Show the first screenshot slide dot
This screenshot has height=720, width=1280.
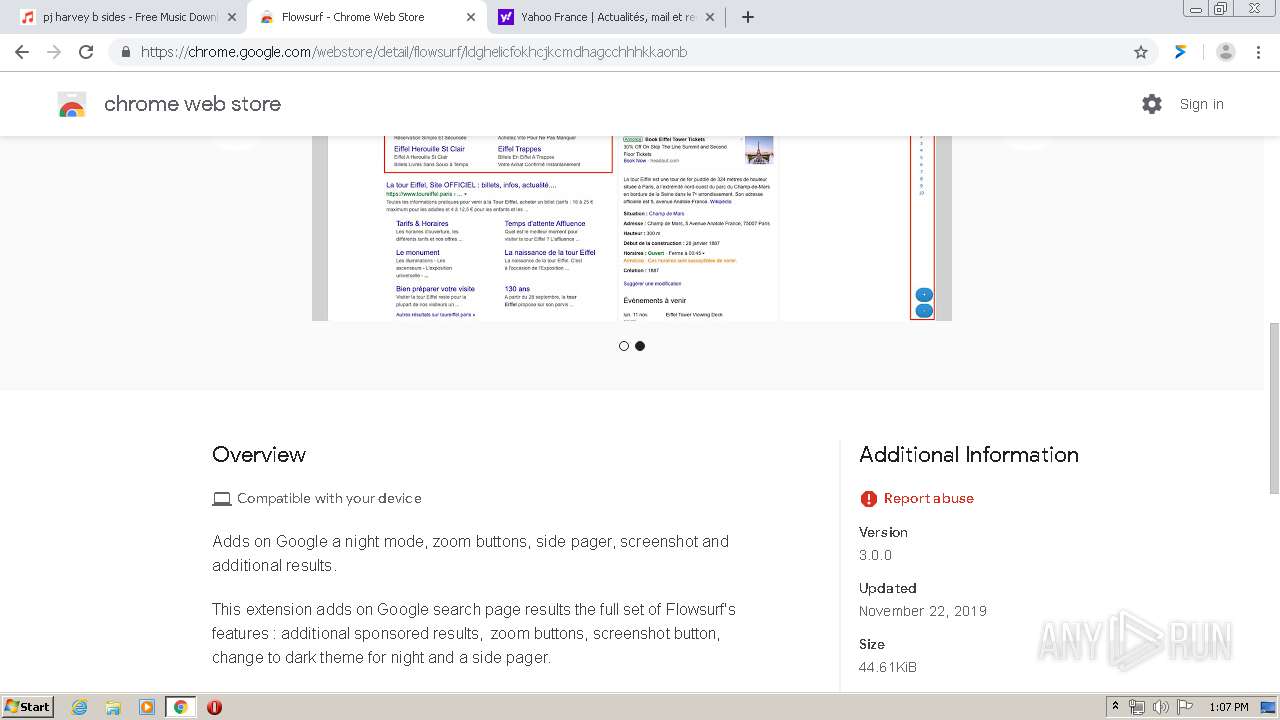click(624, 346)
